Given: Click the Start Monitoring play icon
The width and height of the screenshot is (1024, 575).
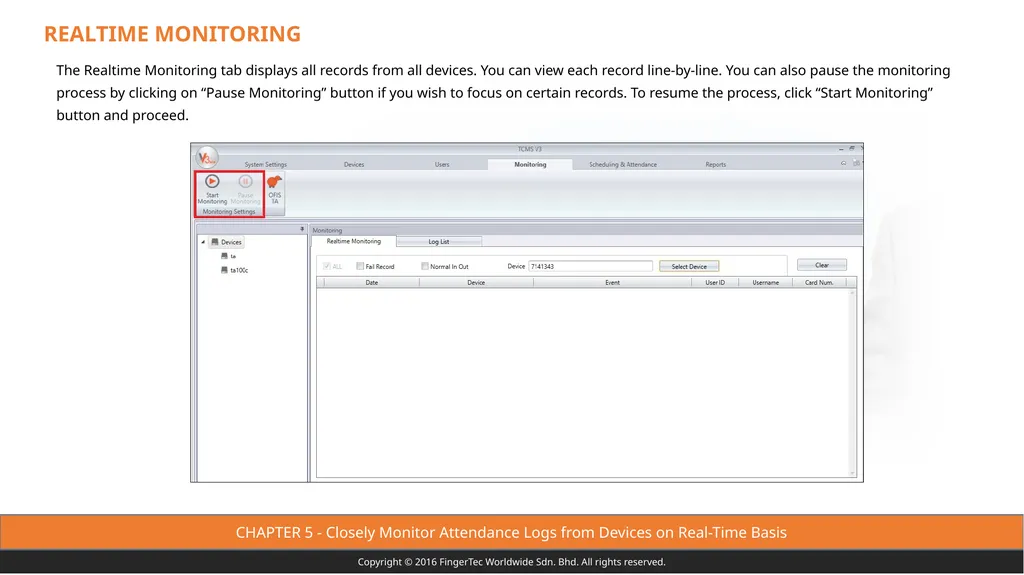Looking at the screenshot, I should pos(212,182).
